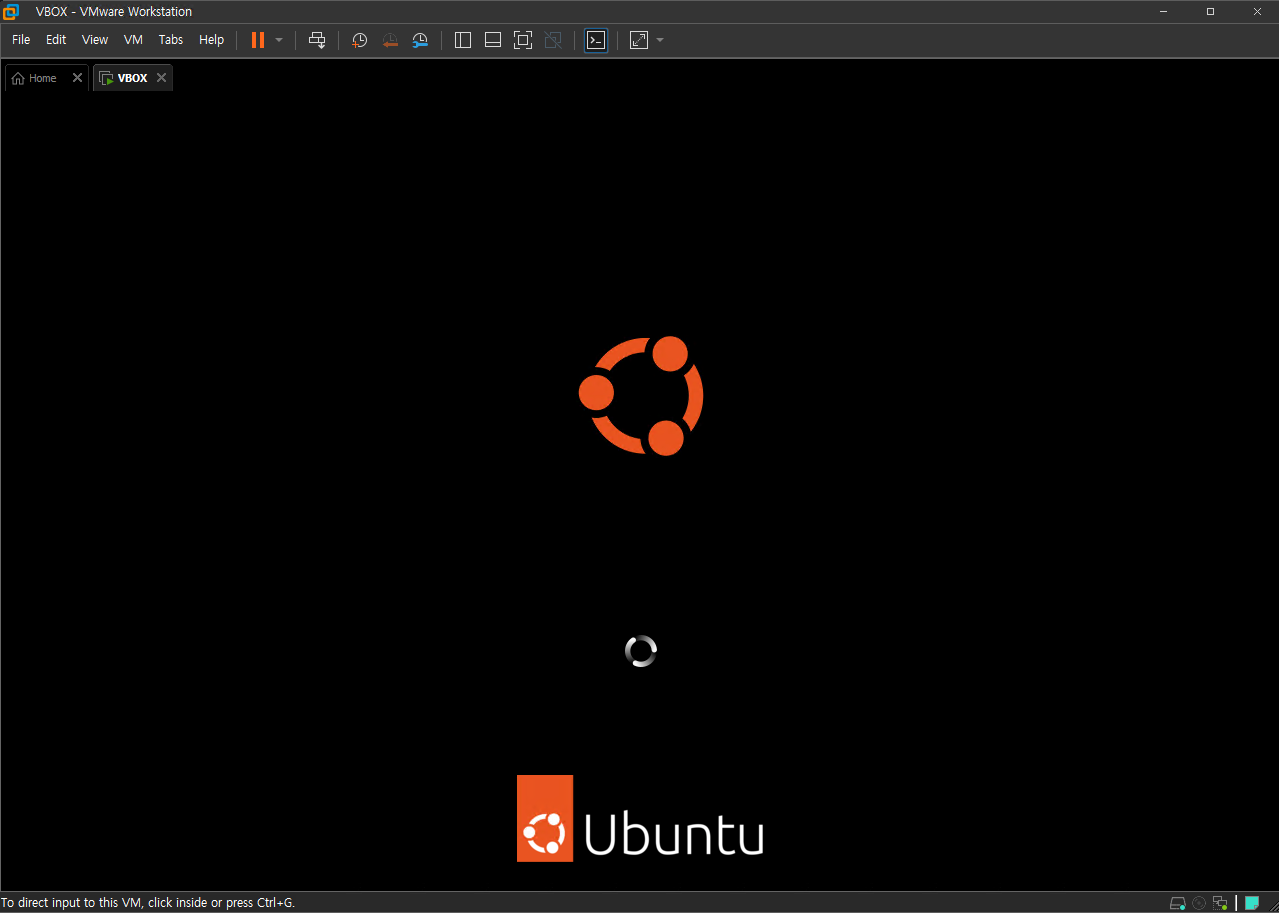Close the Home tab

pyautogui.click(x=77, y=78)
